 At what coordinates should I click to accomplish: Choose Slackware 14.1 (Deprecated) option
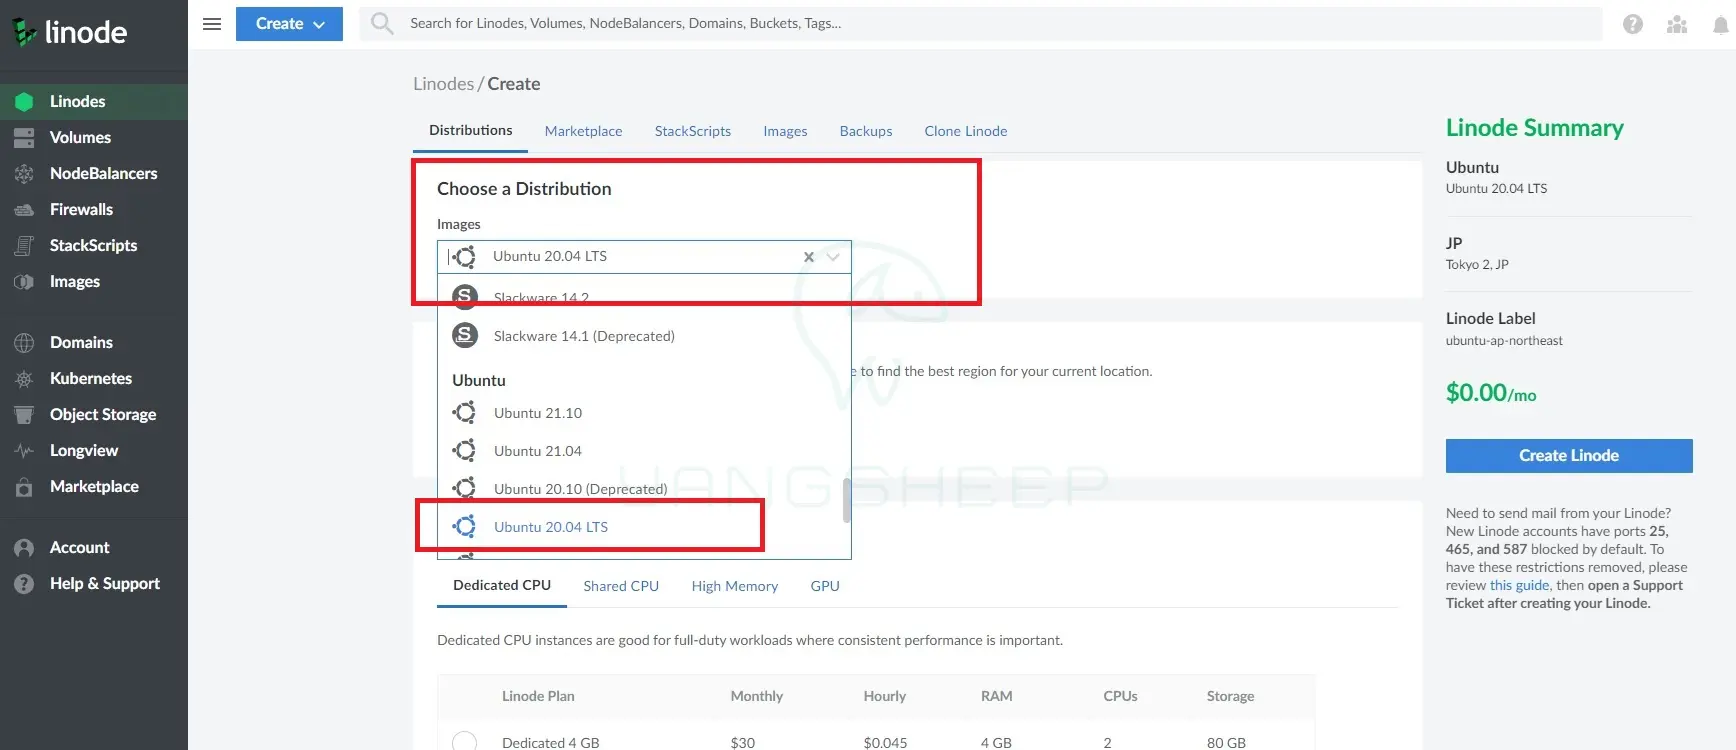644,336
